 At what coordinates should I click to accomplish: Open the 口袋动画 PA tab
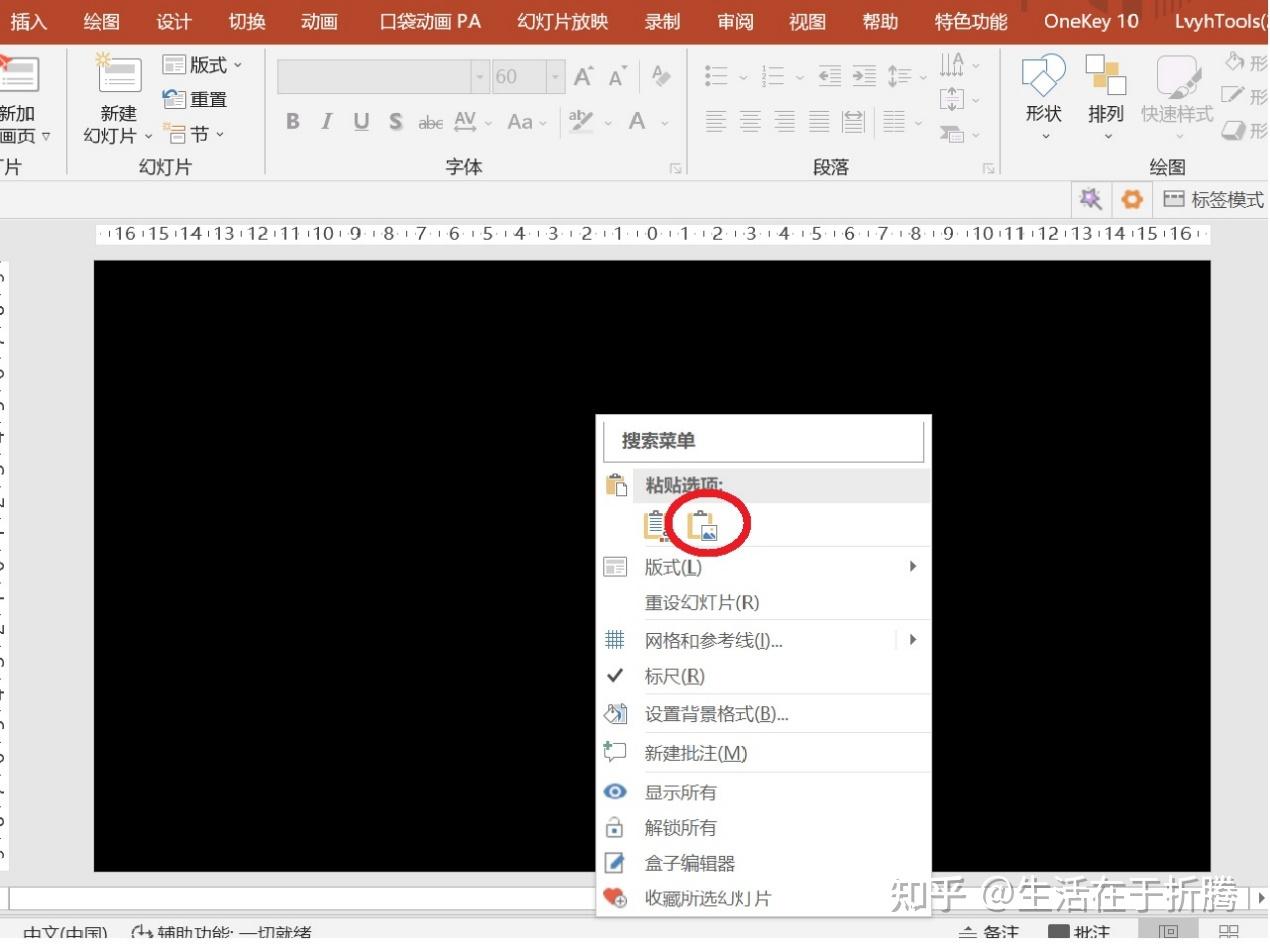(x=430, y=21)
